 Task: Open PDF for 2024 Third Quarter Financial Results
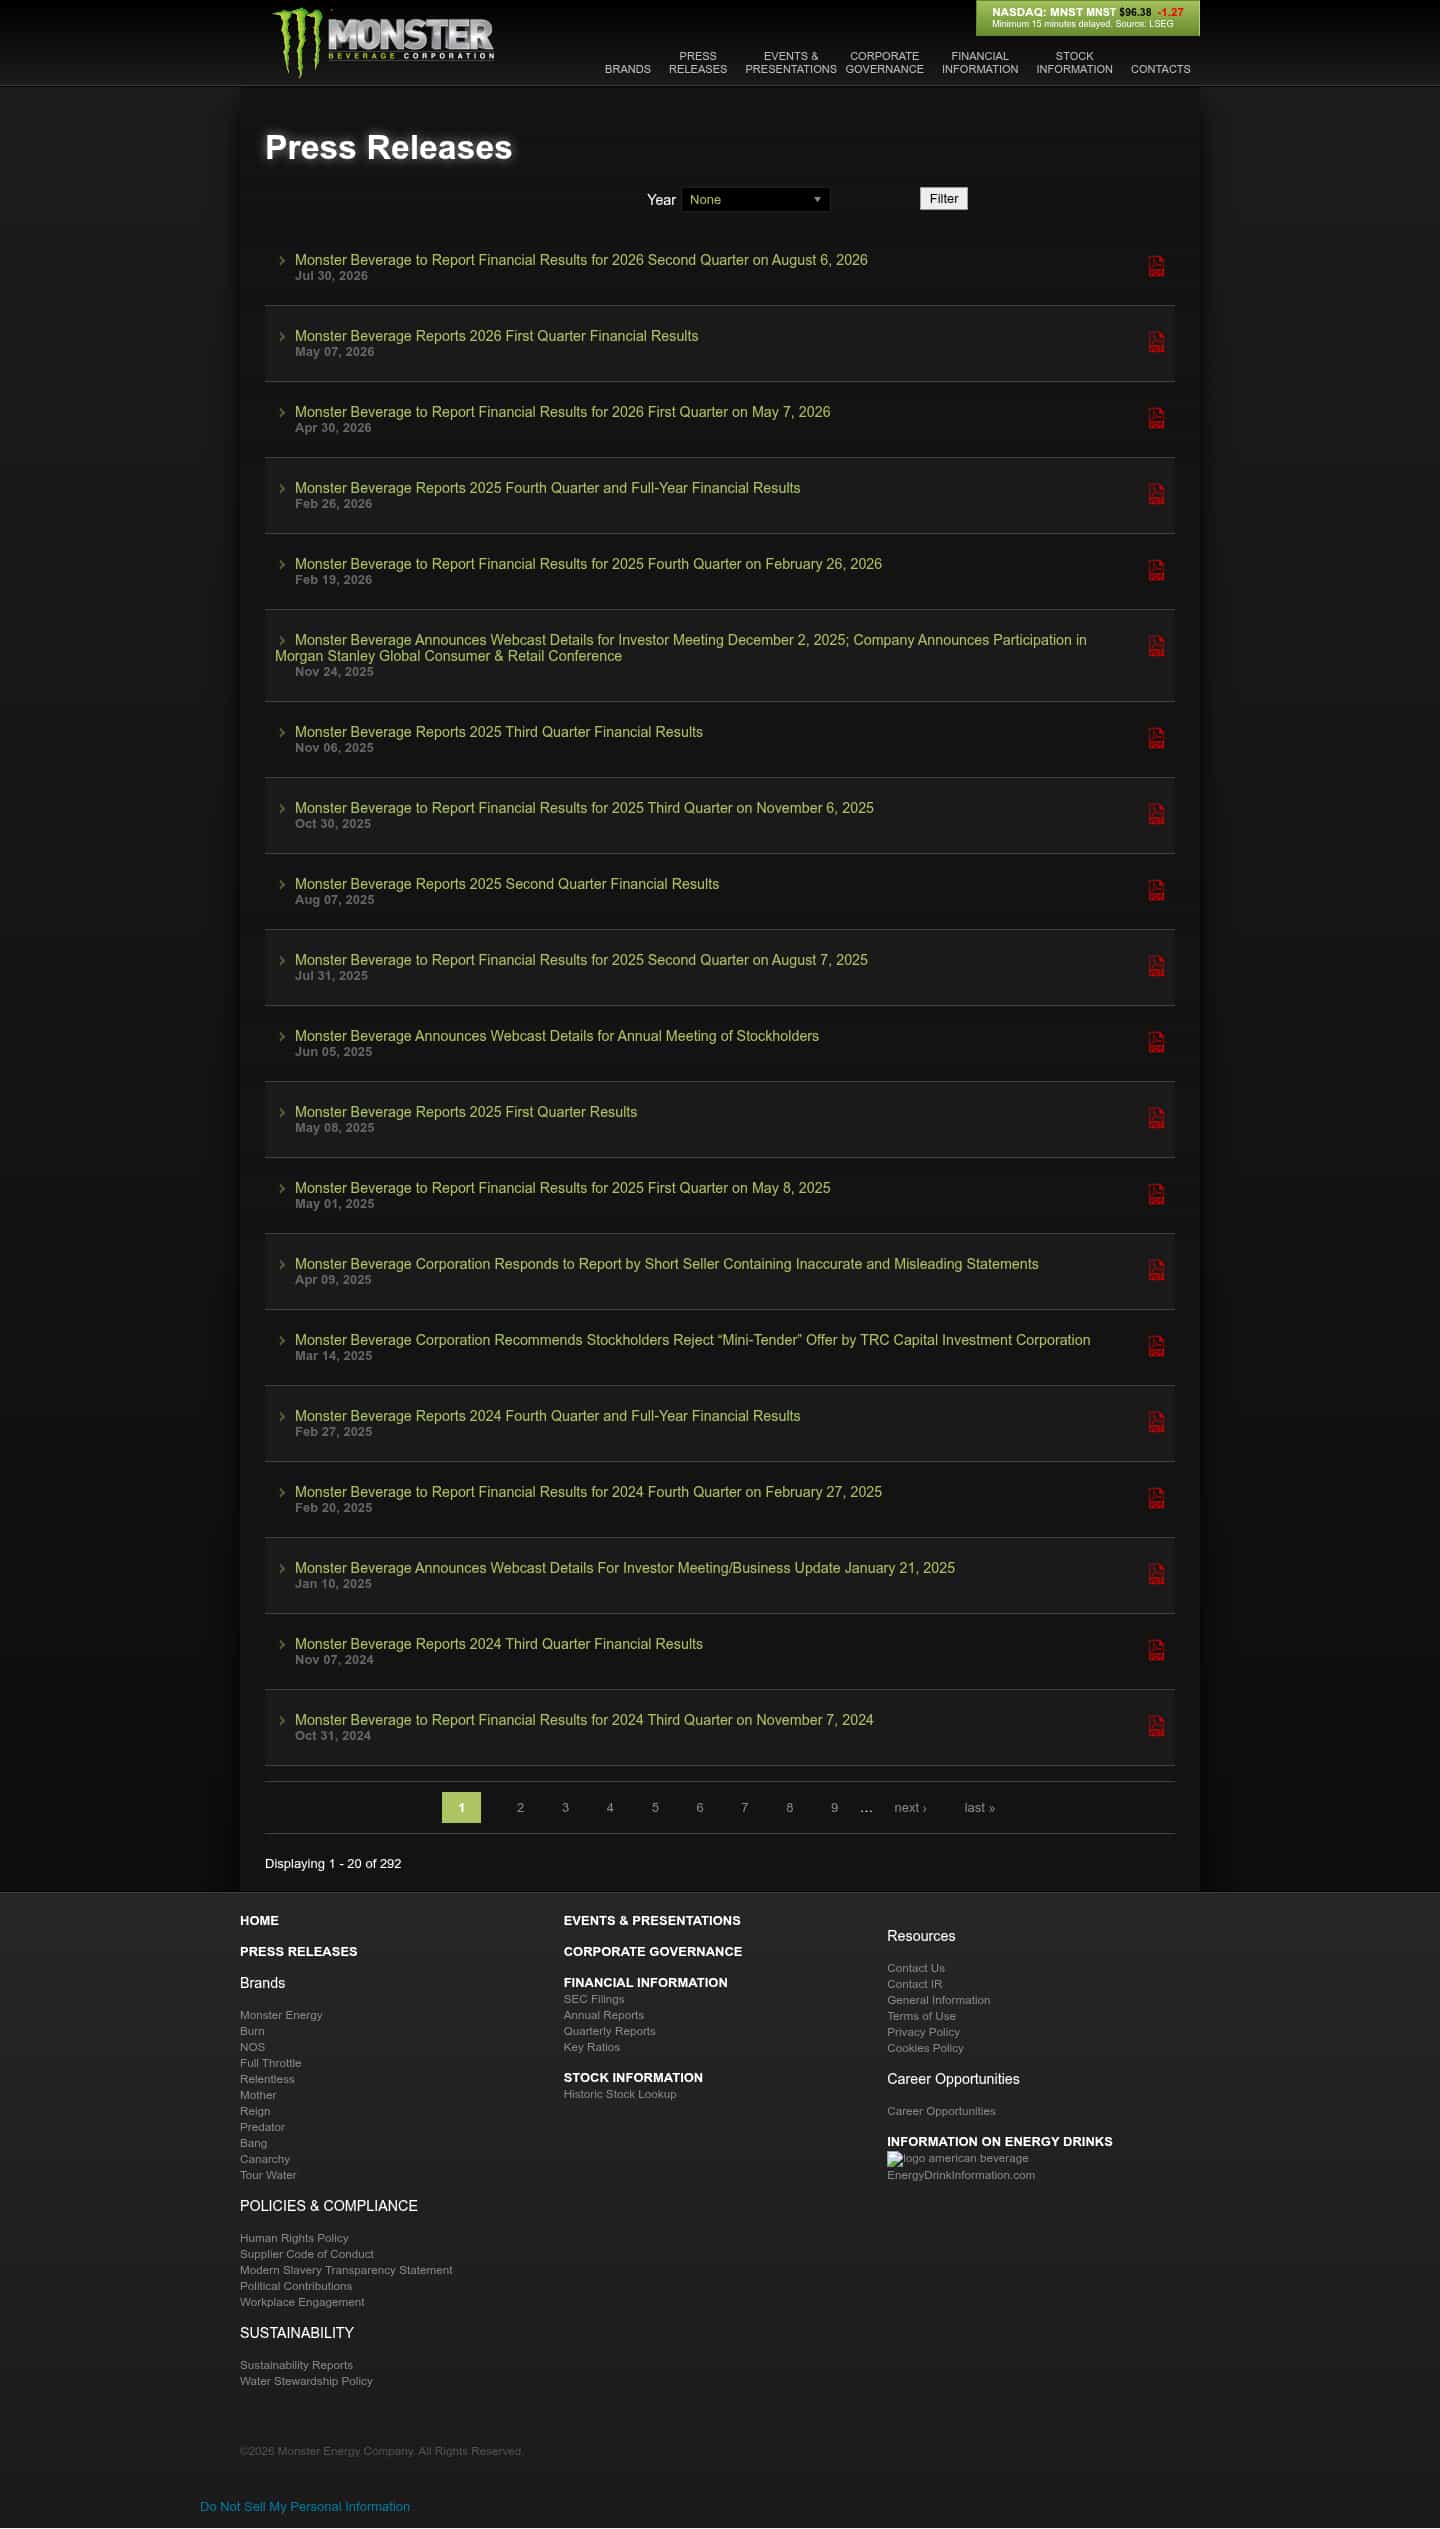tap(1156, 1650)
